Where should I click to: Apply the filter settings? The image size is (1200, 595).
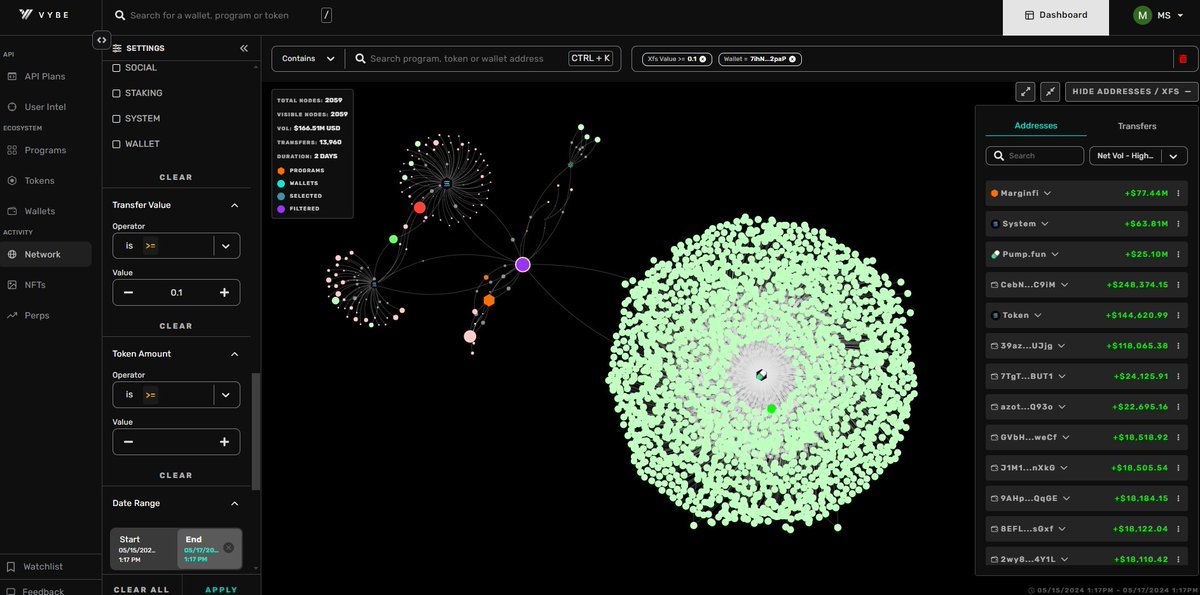(221, 590)
